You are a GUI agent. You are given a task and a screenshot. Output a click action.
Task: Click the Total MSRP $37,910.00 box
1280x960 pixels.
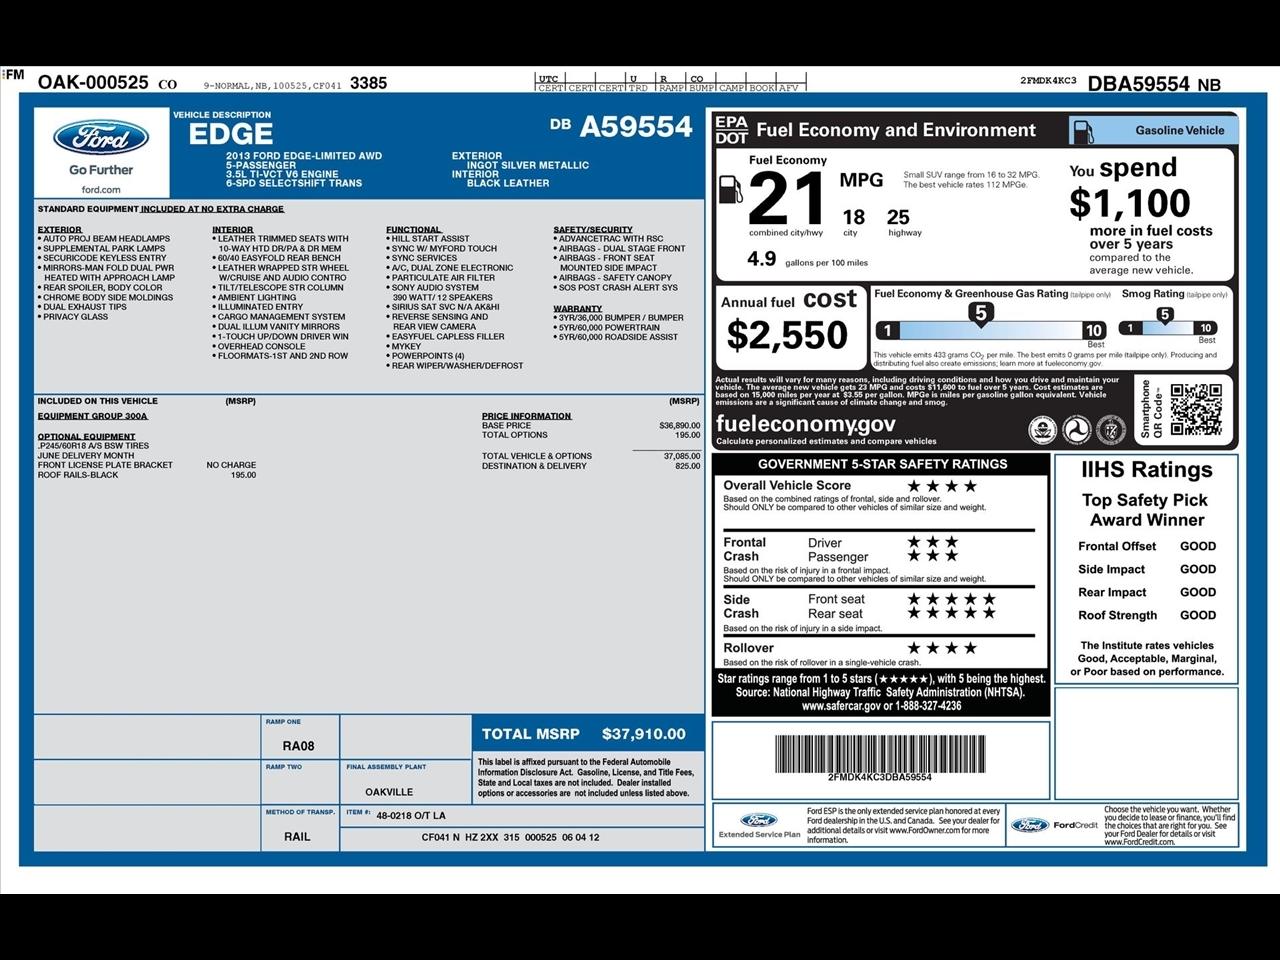(586, 734)
